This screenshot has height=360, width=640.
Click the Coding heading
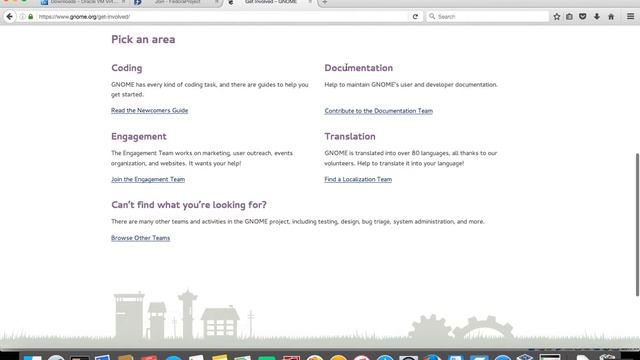(127, 68)
